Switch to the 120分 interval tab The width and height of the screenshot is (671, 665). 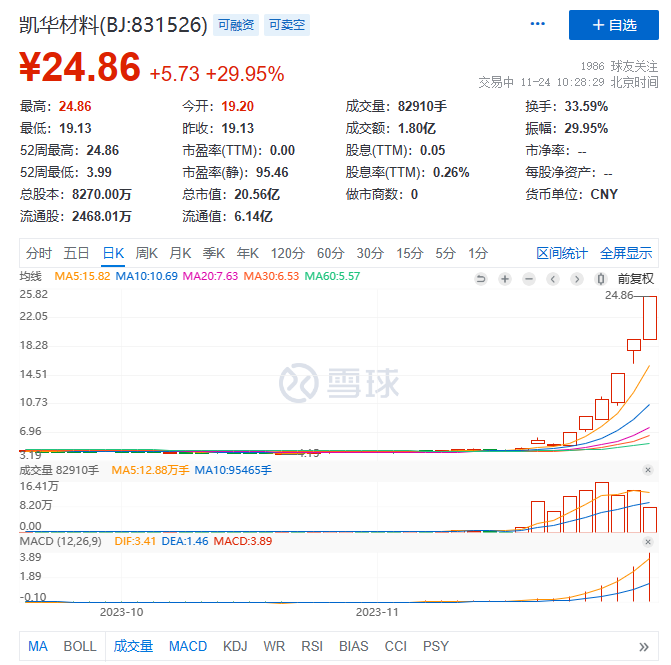point(287,253)
